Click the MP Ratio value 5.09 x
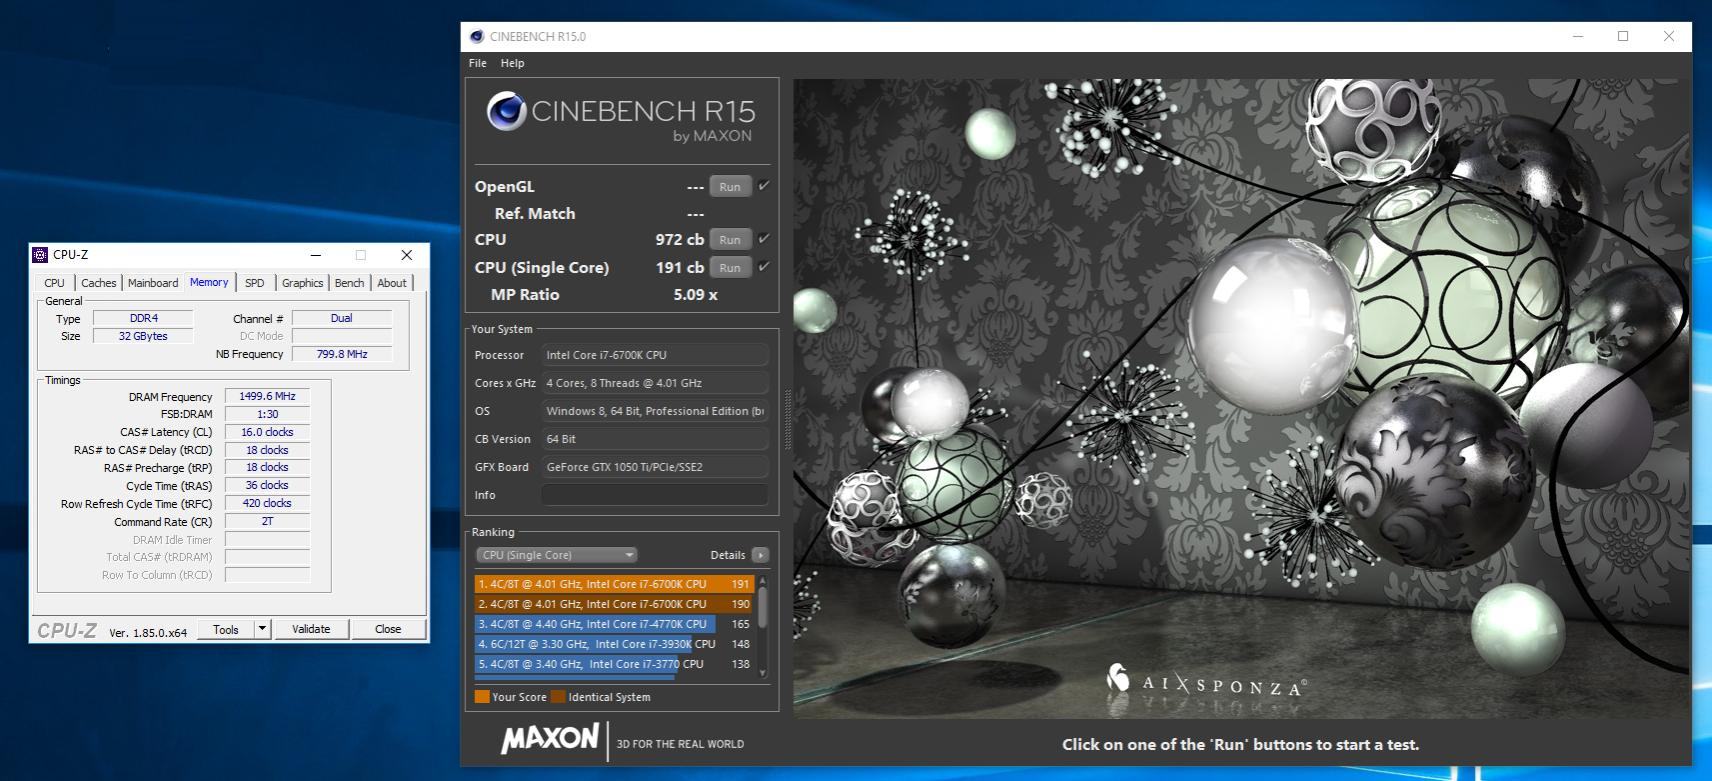This screenshot has width=1712, height=781. 695,295
